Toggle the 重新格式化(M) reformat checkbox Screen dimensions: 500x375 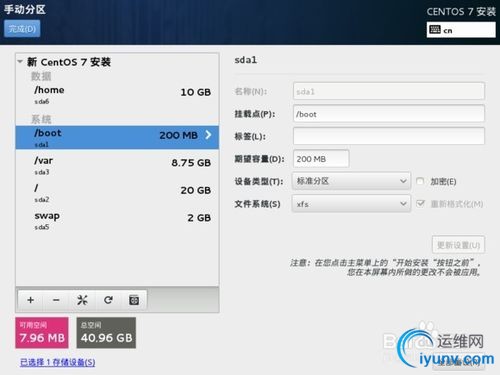(x=420, y=203)
